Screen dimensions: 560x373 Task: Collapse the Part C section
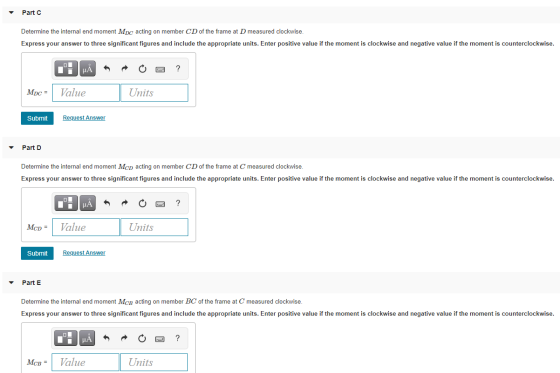(11, 13)
